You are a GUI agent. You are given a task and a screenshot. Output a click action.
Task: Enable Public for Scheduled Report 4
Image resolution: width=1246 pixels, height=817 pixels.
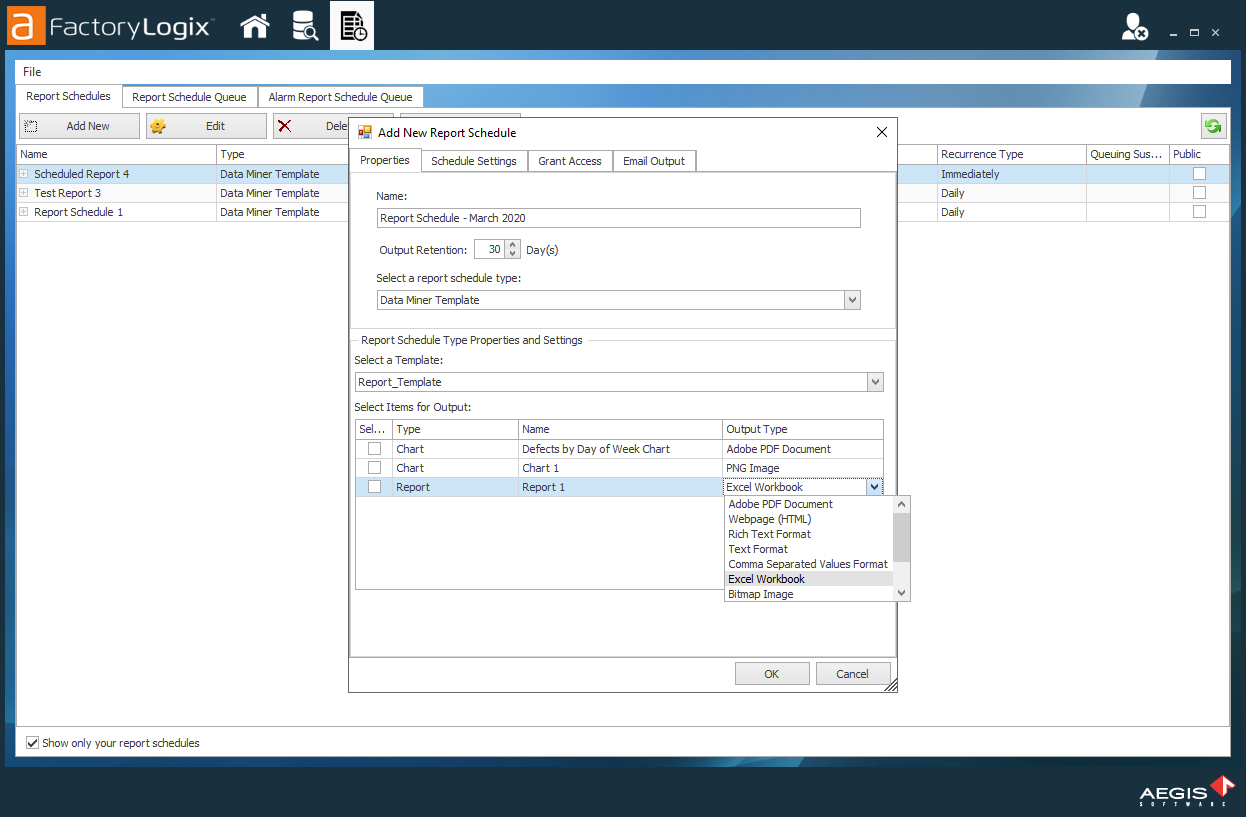pos(1198,173)
